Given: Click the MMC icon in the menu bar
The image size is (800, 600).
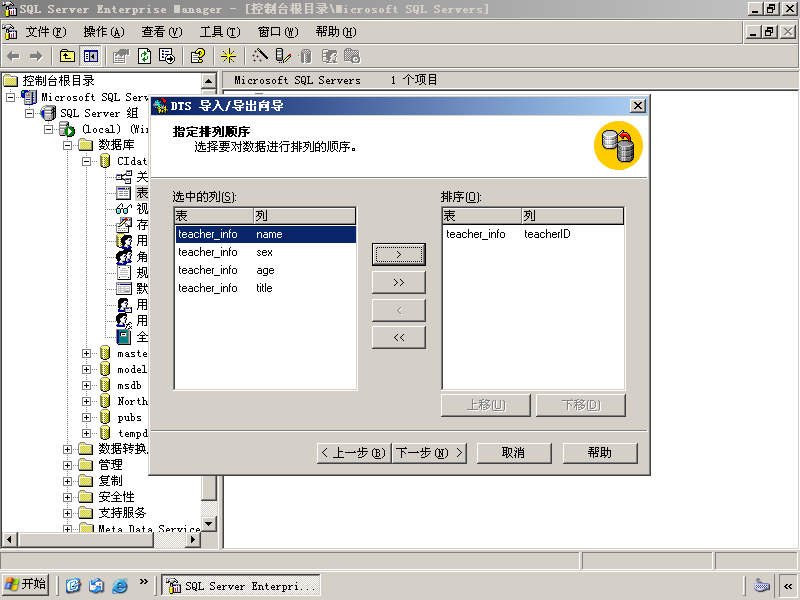Looking at the screenshot, I should click(10, 32).
